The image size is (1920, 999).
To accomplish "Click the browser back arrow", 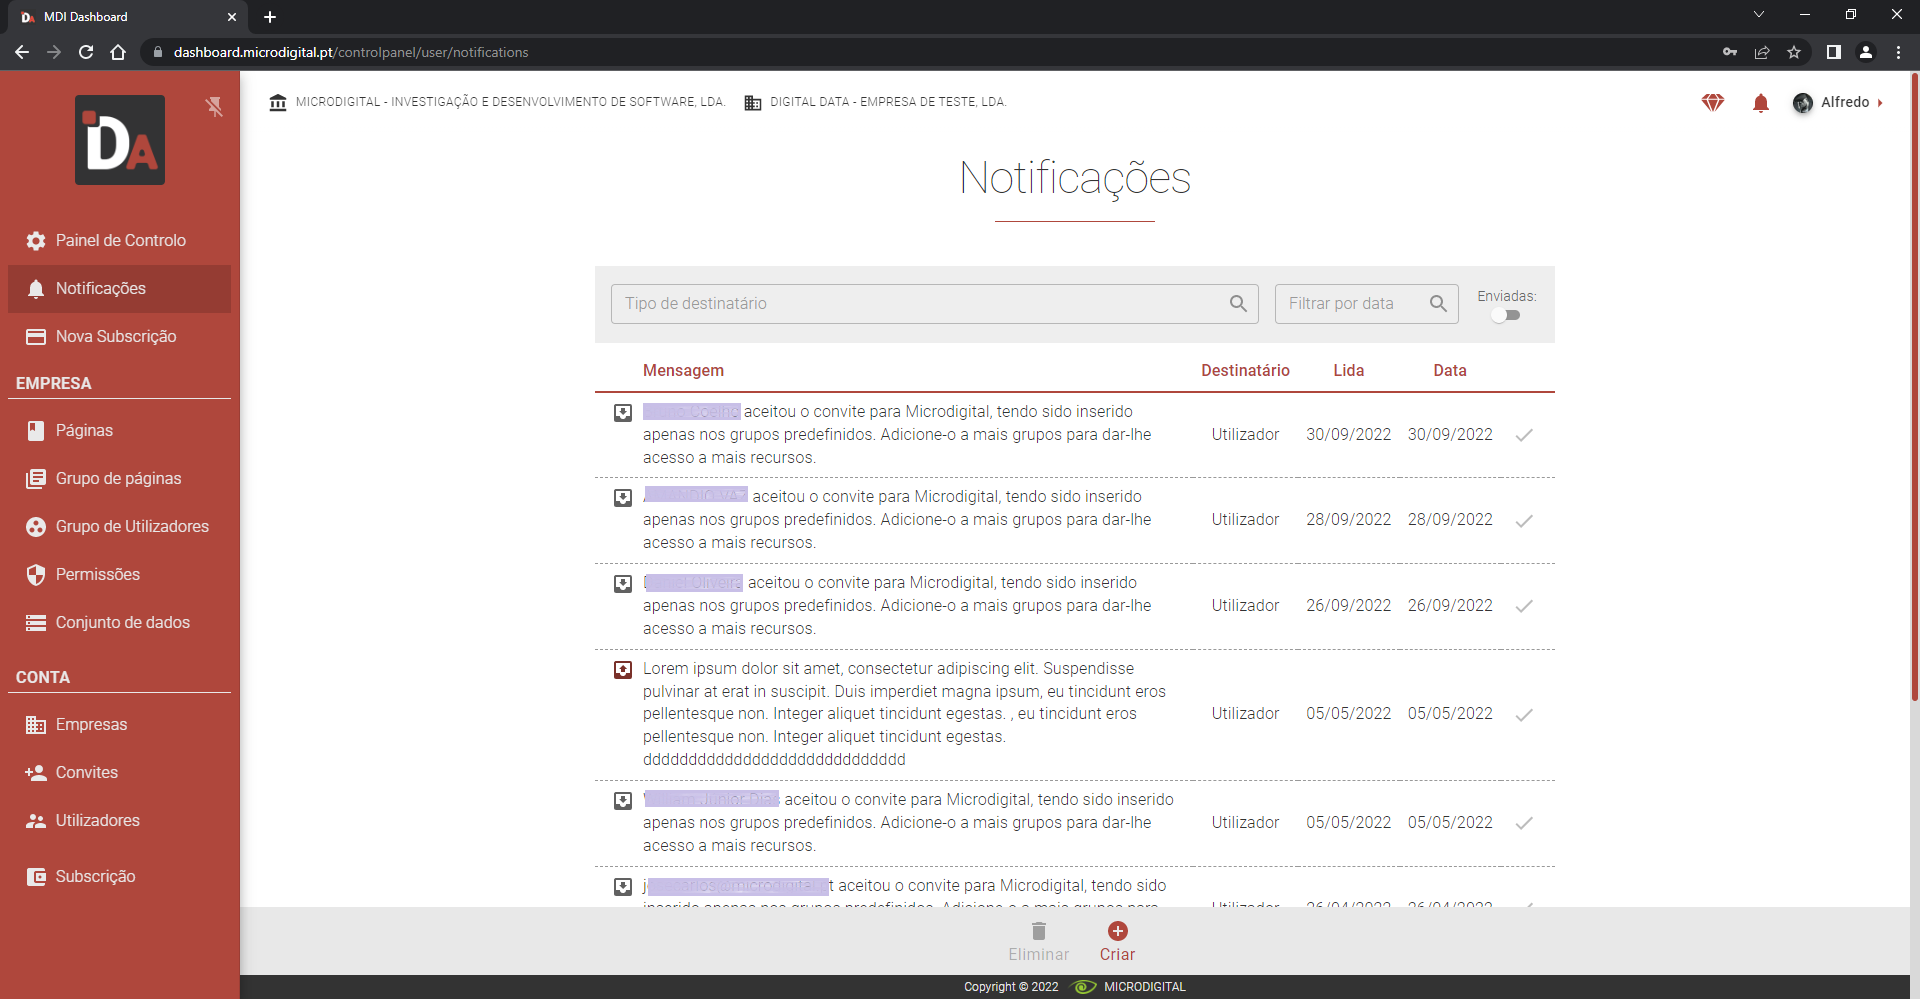I will (22, 52).
